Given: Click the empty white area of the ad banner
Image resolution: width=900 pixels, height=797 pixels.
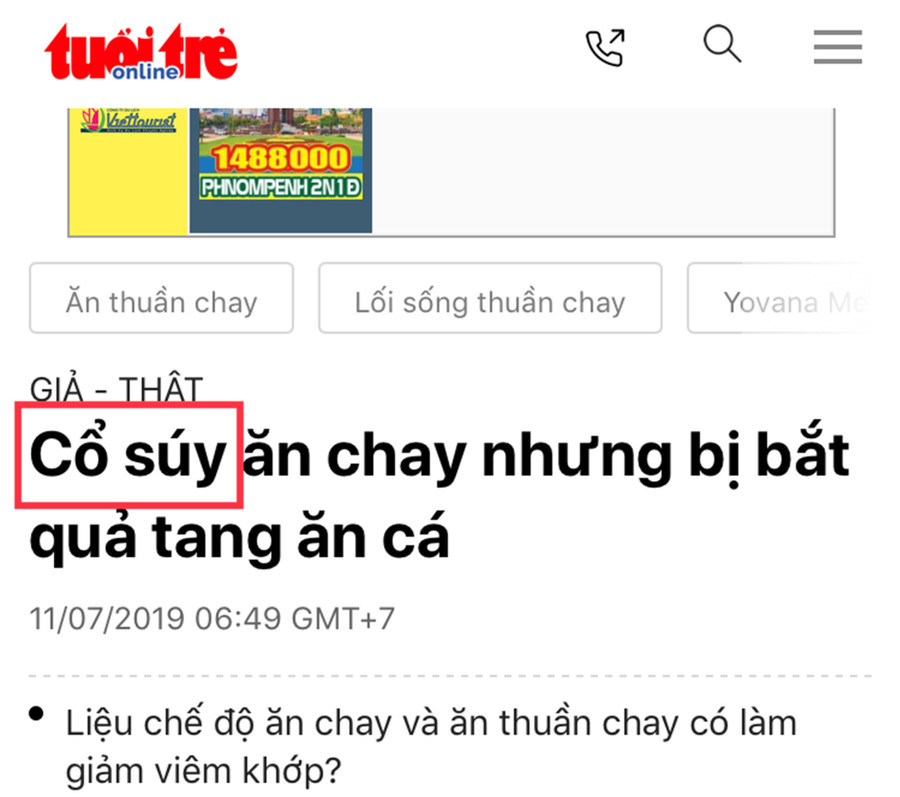Looking at the screenshot, I should (x=603, y=171).
